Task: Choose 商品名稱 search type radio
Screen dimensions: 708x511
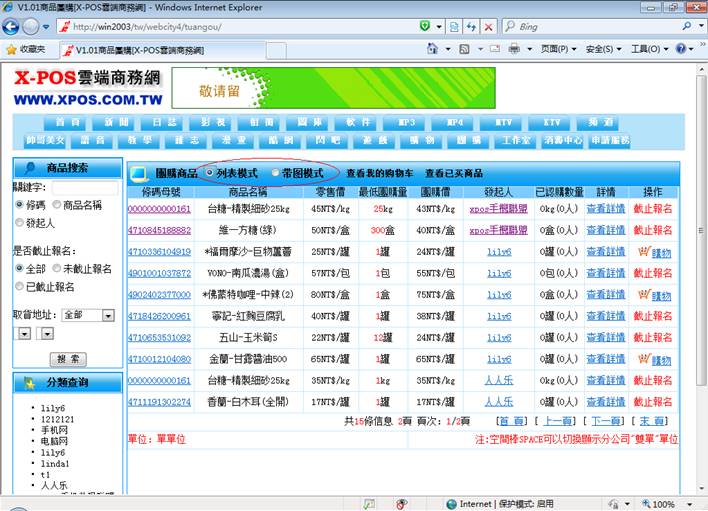Action: click(56, 205)
